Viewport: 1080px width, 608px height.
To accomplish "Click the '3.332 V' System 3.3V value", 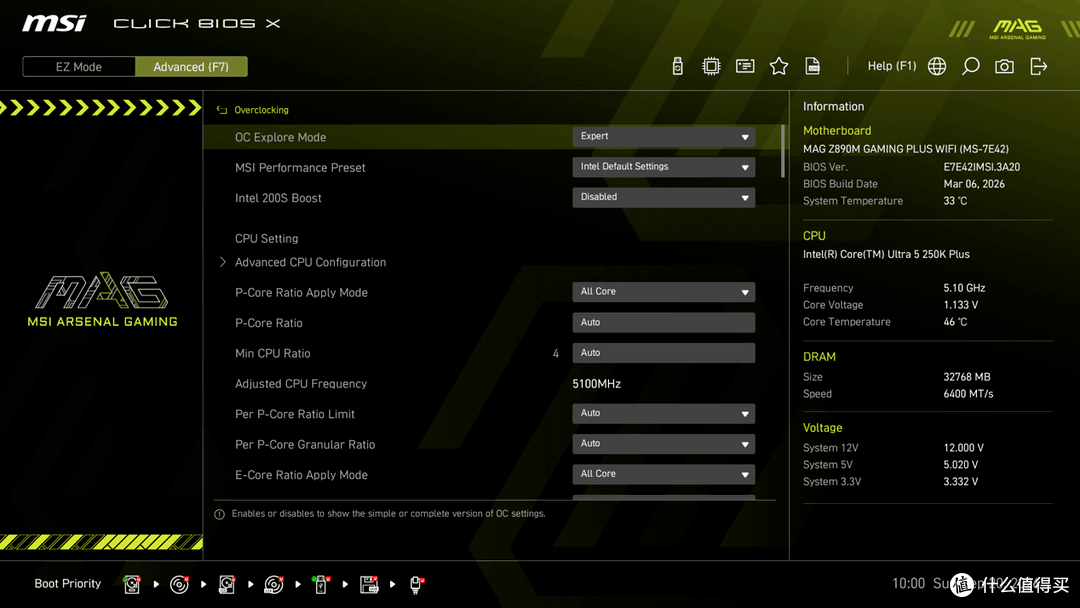I will (x=961, y=482).
